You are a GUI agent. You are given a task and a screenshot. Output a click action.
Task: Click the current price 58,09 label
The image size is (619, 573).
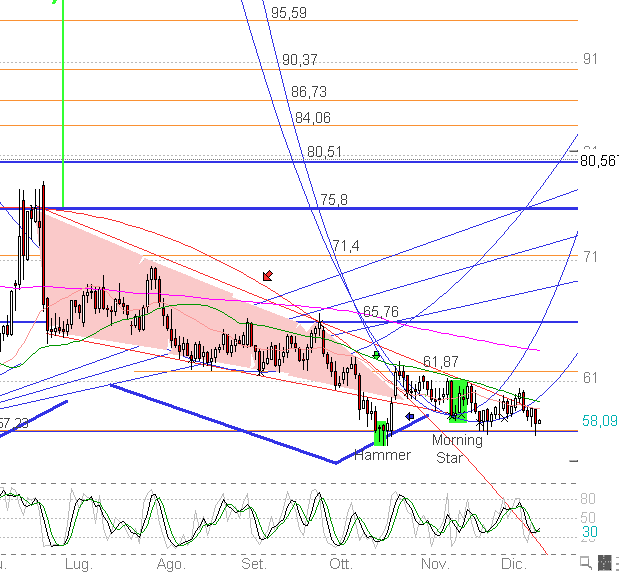pyautogui.click(x=599, y=422)
